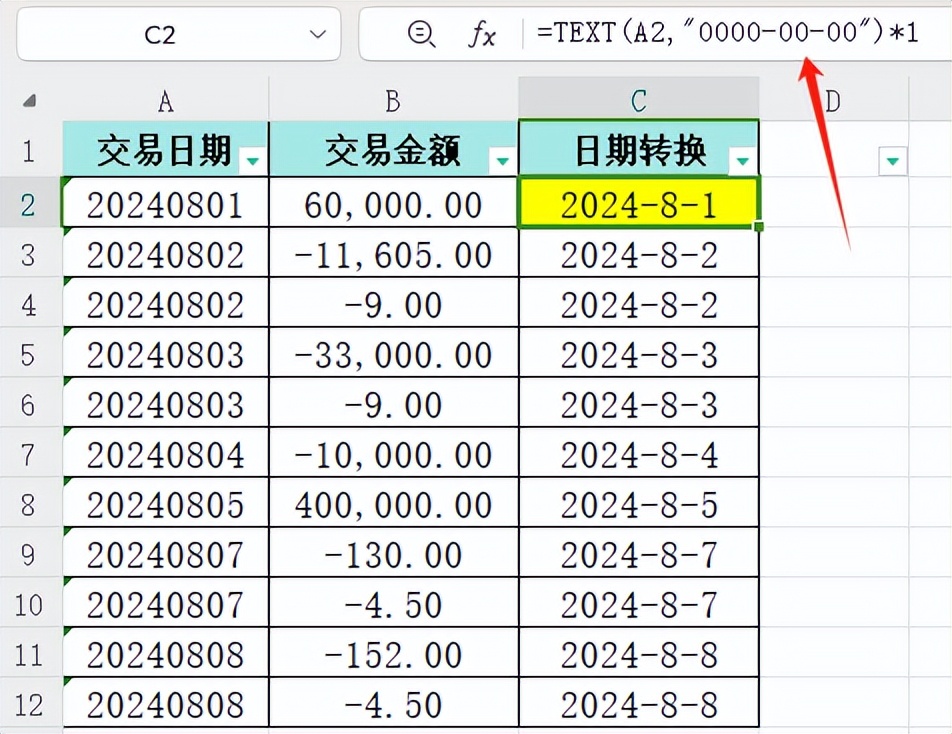
Task: Select row 6 header
Action: pyautogui.click(x=29, y=403)
